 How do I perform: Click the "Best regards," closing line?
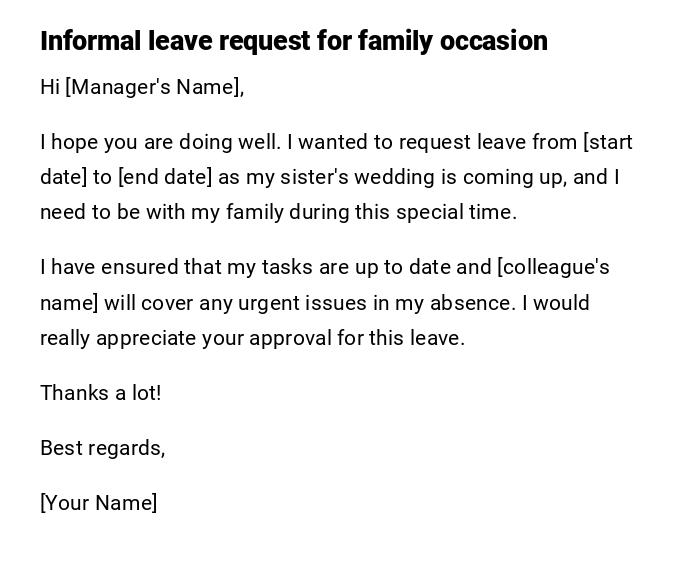pyautogui.click(x=102, y=448)
